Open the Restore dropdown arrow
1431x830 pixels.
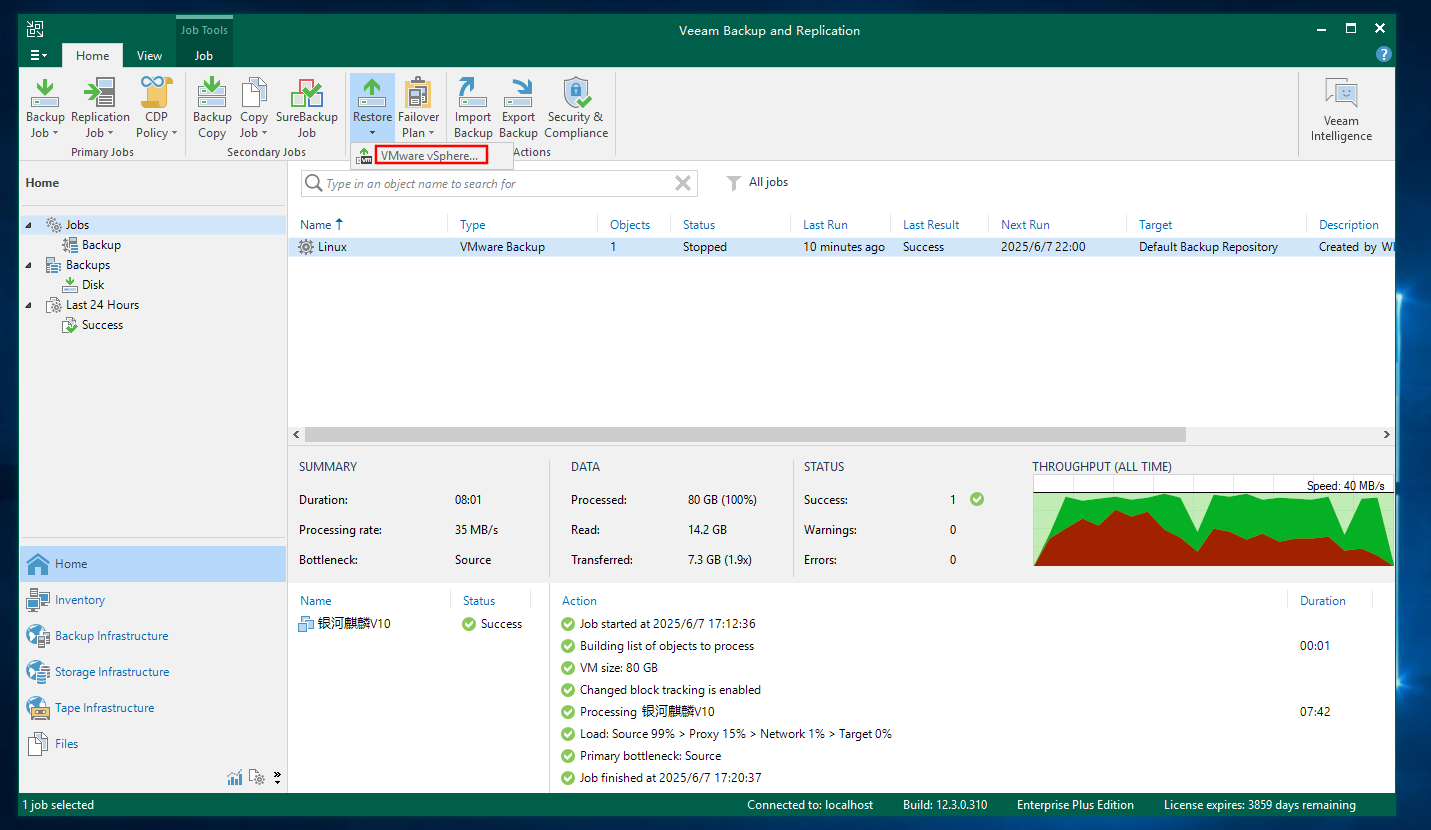372,133
